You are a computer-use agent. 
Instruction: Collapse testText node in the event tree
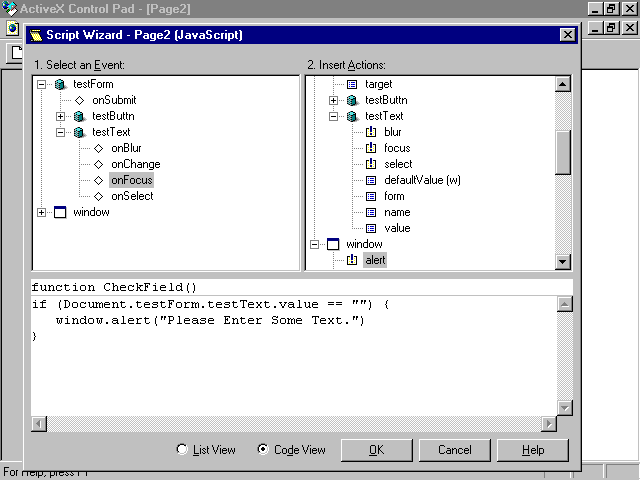point(61,132)
